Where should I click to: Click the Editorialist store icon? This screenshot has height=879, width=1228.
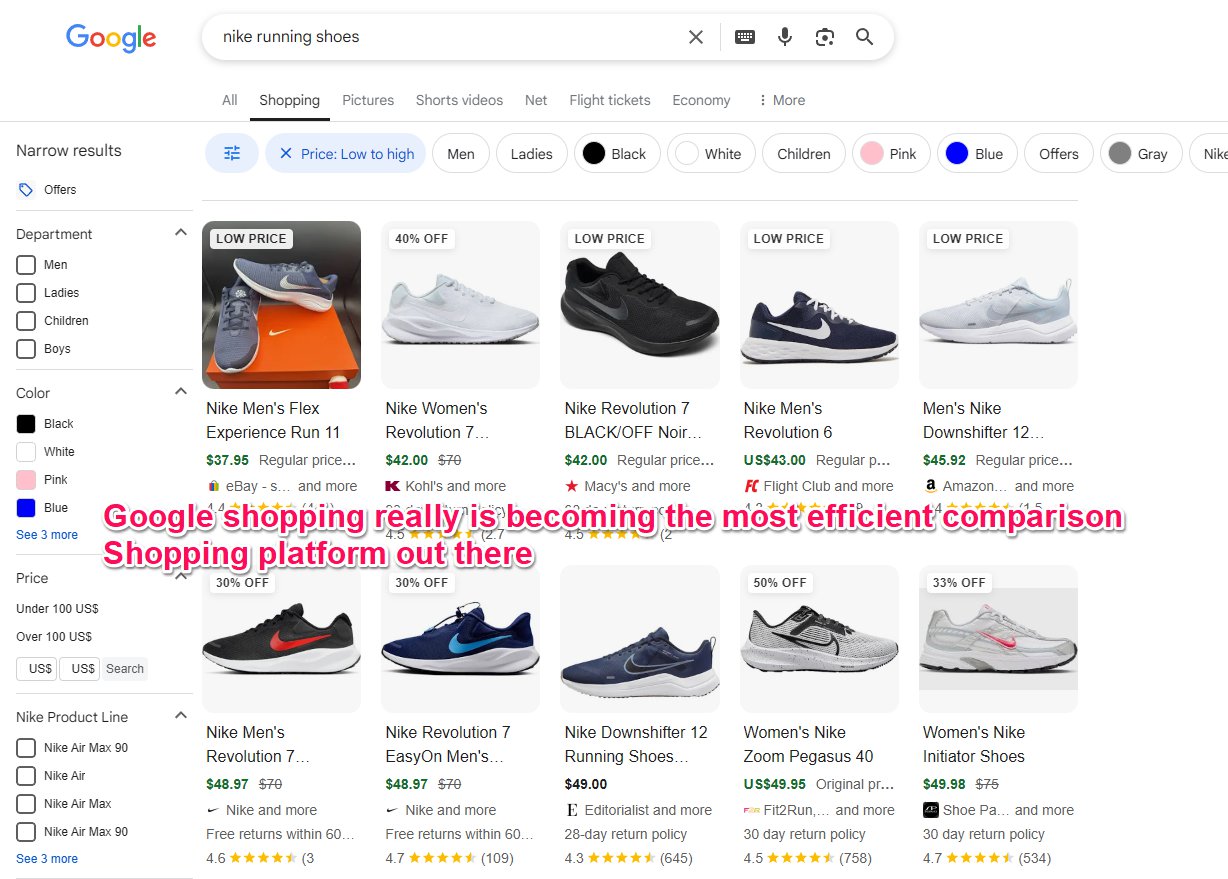coord(572,810)
